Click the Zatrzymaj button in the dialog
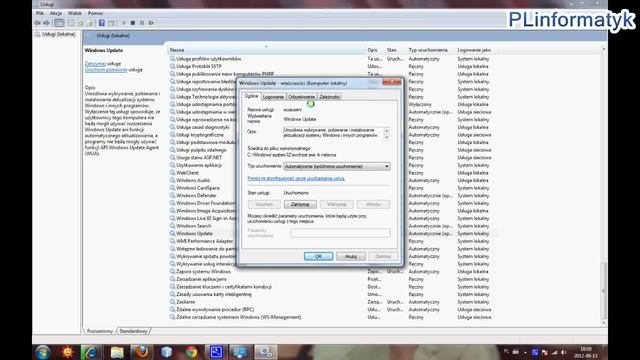640x360 pixels. point(300,204)
